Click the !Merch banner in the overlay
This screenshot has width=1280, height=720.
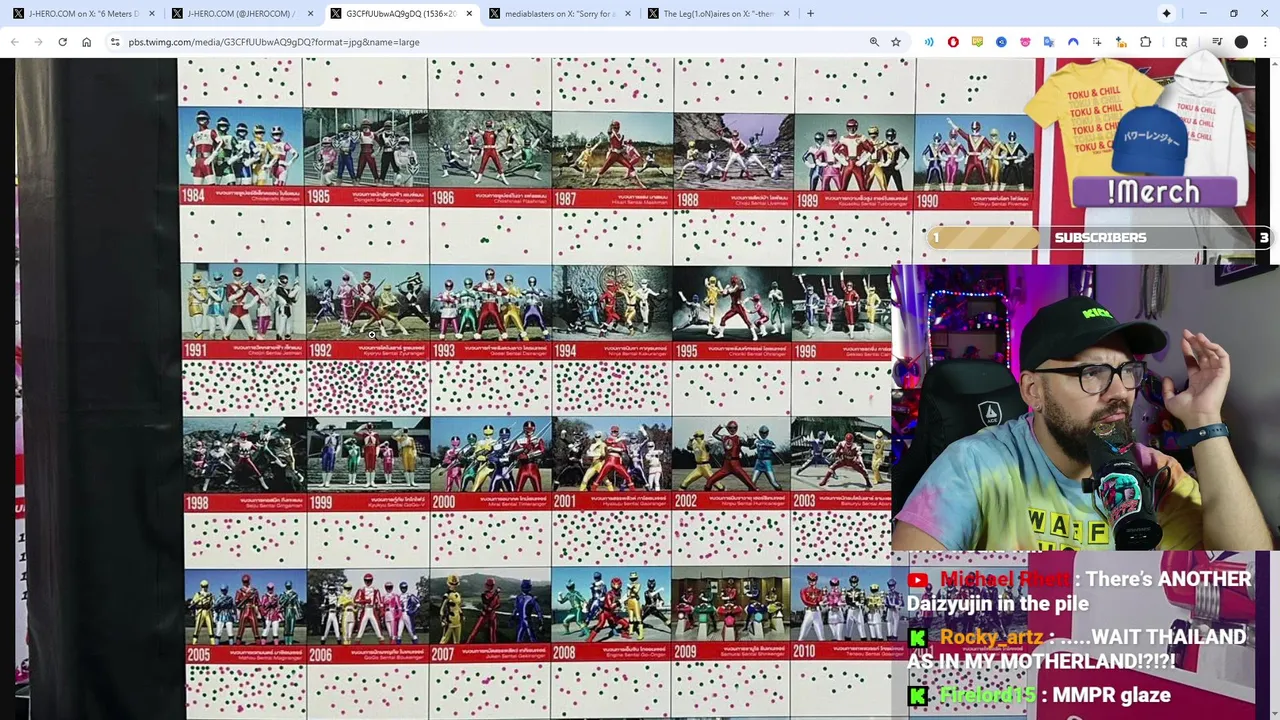(1153, 192)
